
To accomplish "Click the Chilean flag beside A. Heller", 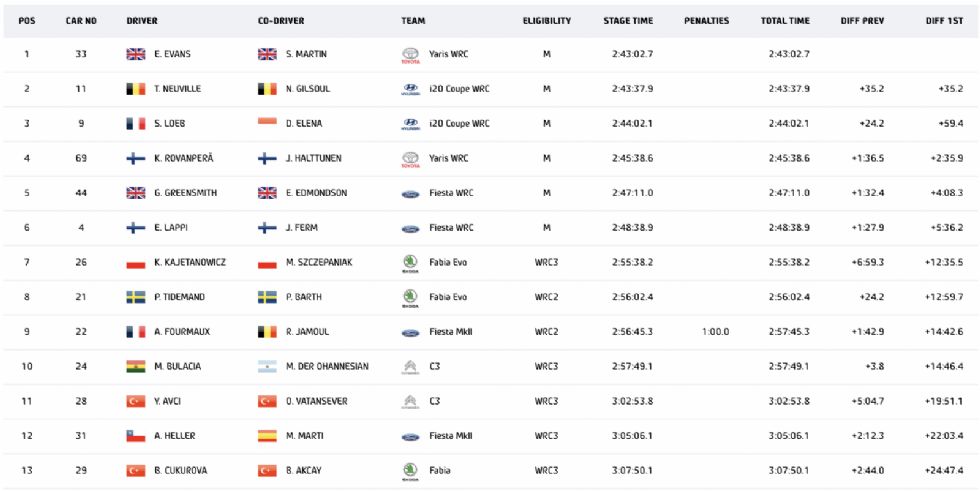I will [x=136, y=436].
